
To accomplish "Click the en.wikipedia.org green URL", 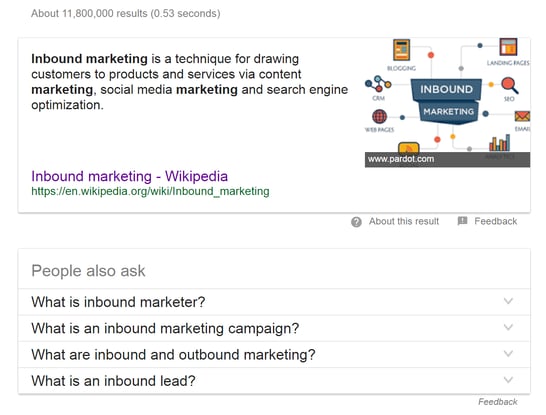I will (x=150, y=191).
